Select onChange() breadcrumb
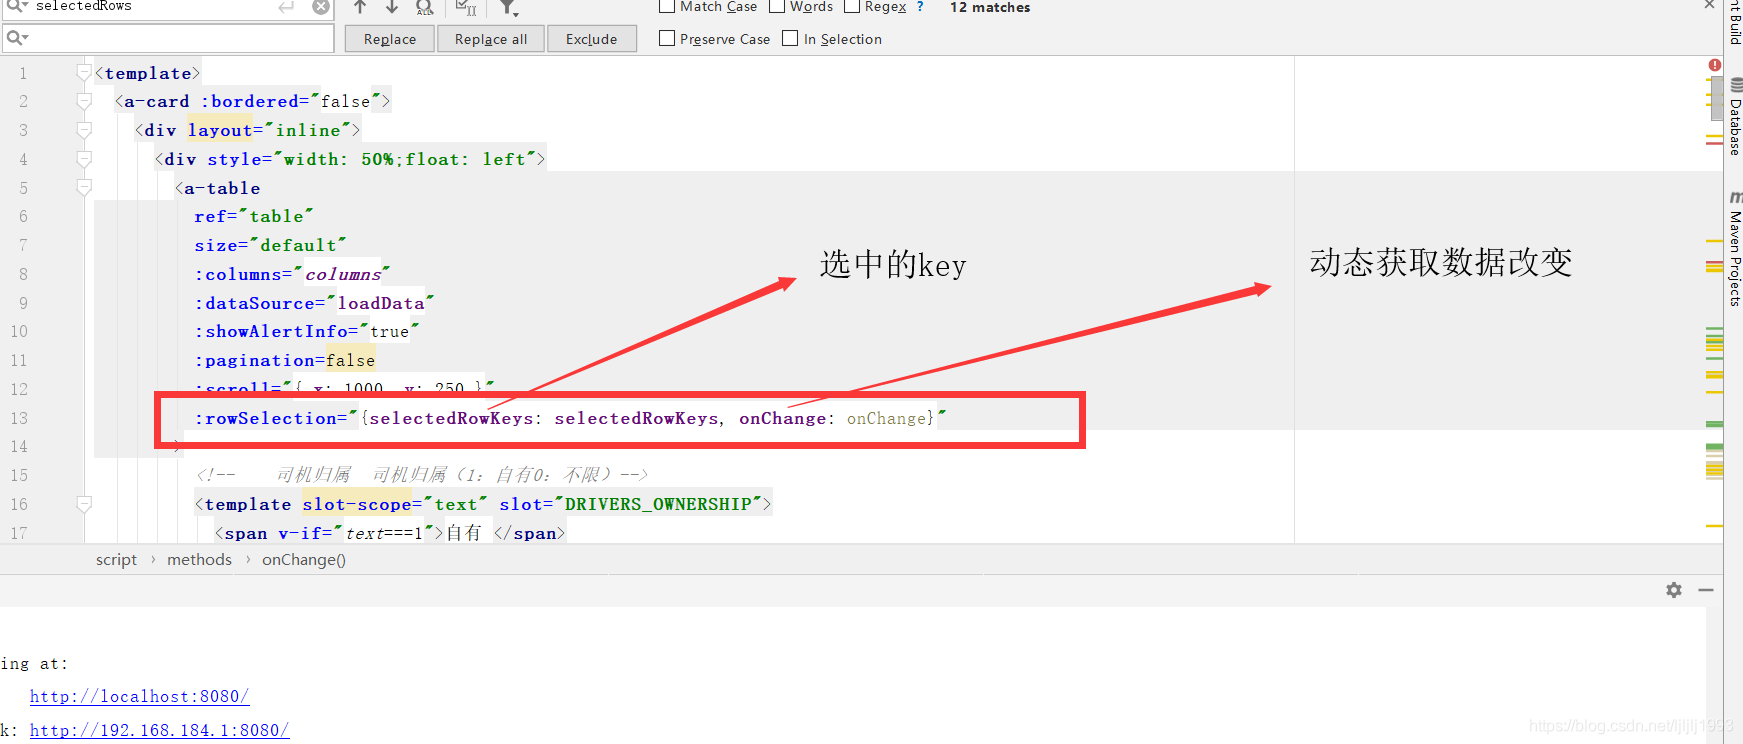Image resolution: width=1743 pixels, height=744 pixels. 304,560
